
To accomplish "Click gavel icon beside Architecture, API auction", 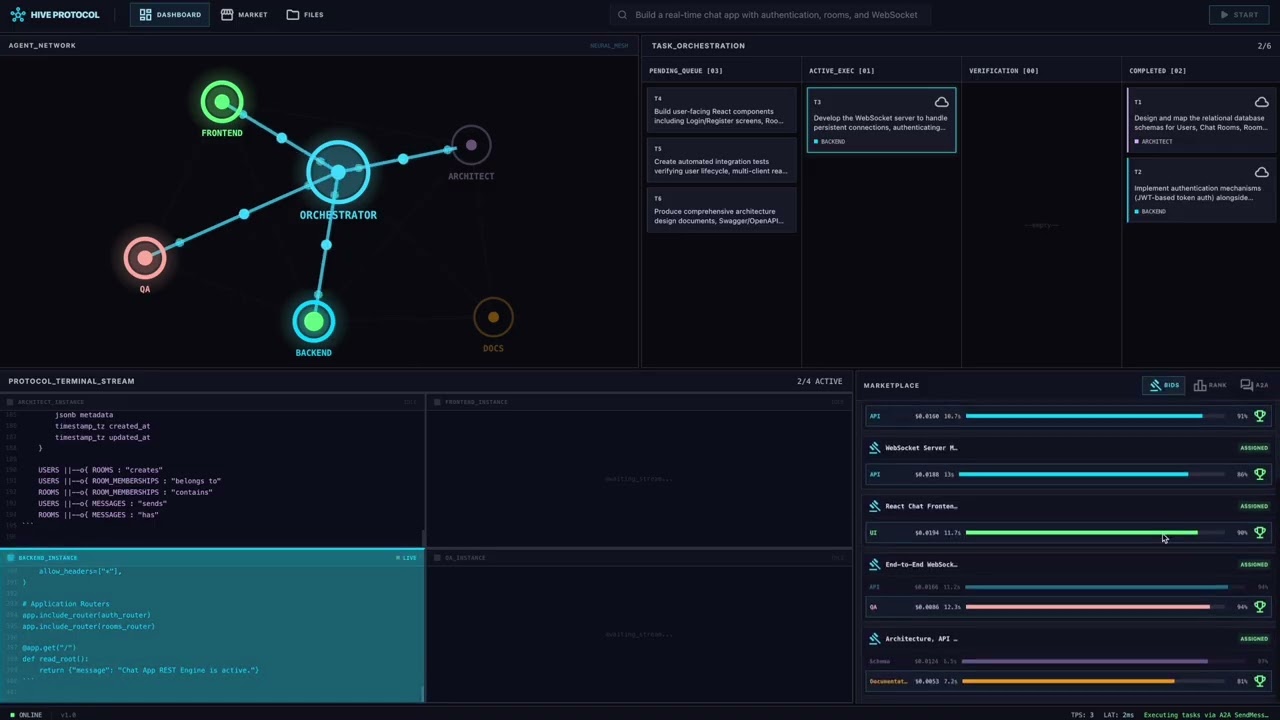I will [x=875, y=638].
